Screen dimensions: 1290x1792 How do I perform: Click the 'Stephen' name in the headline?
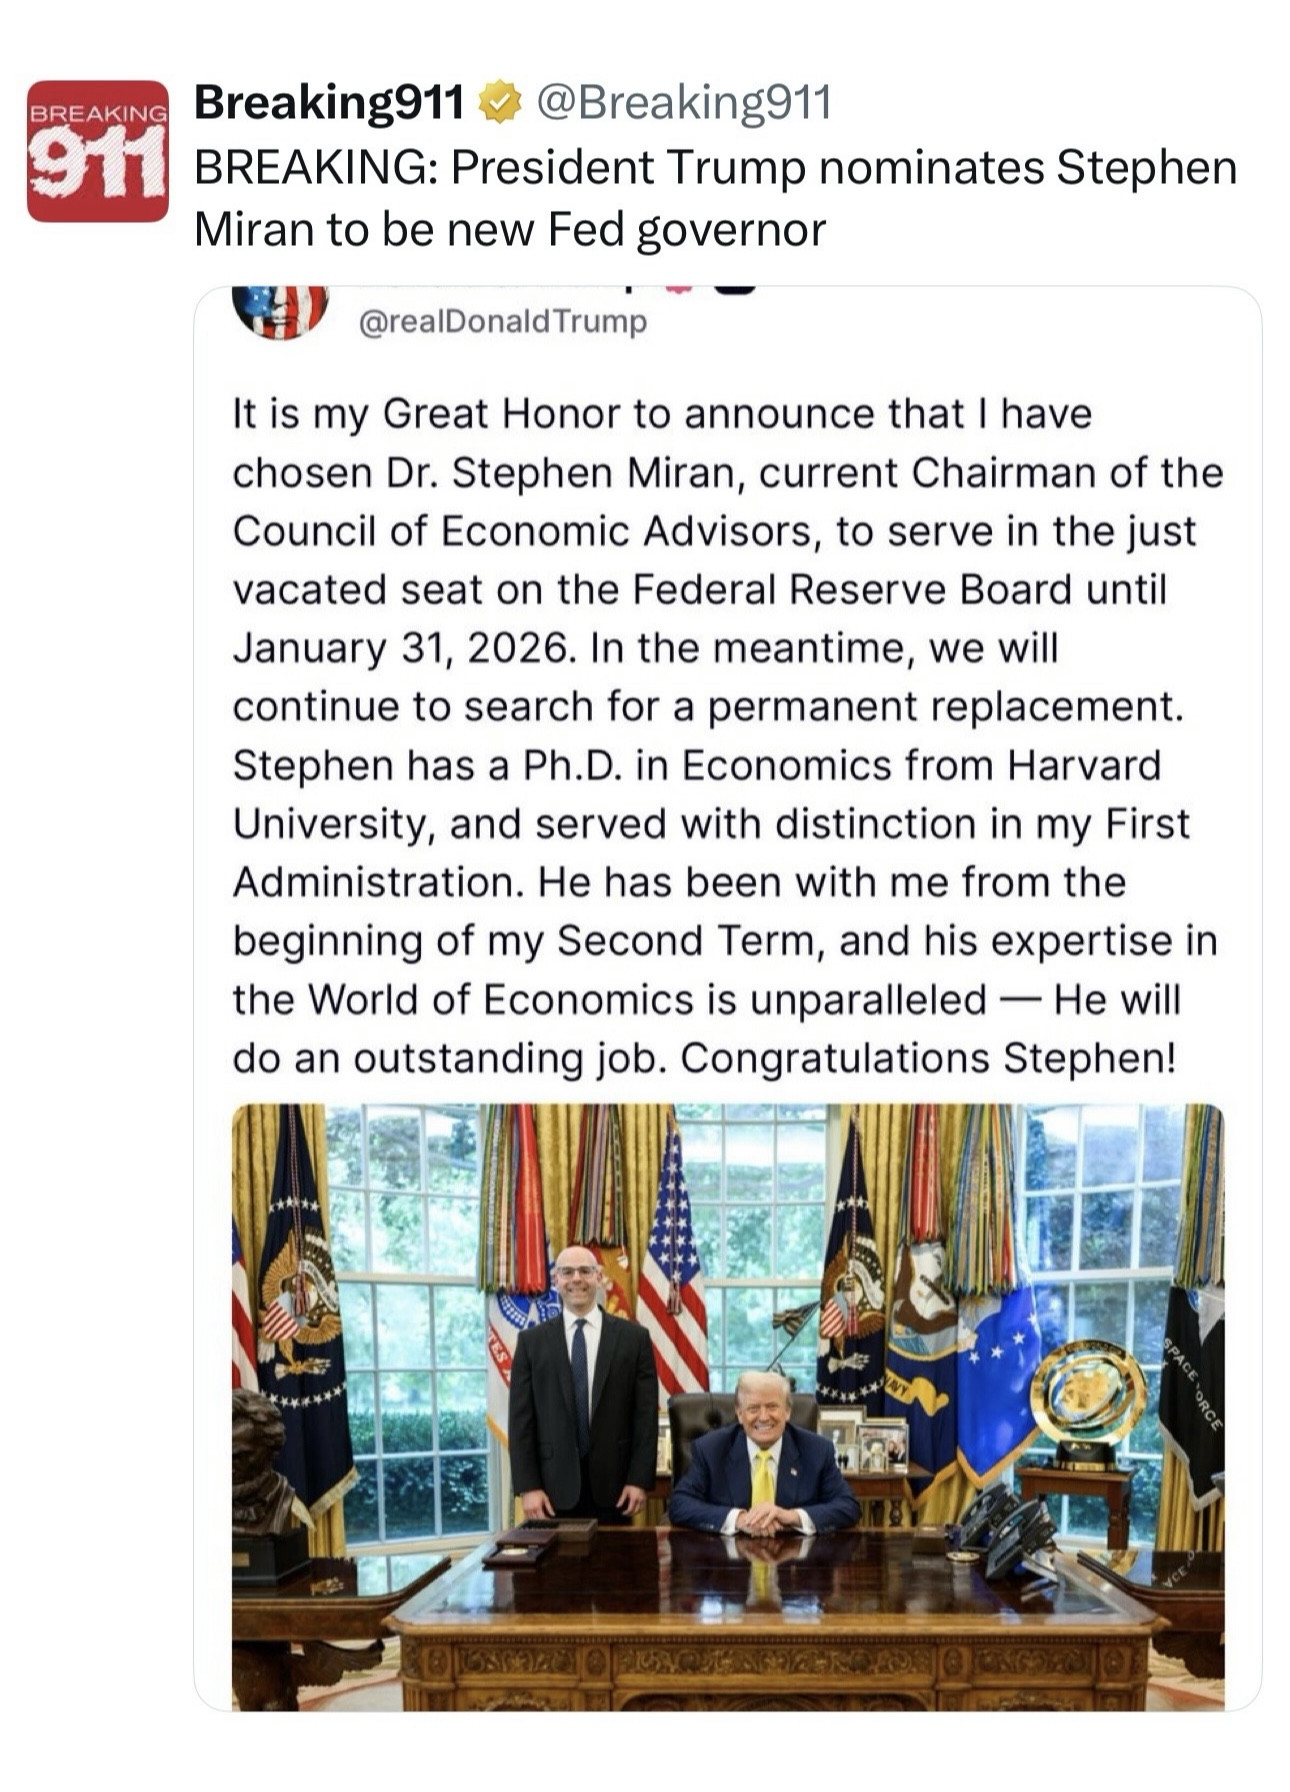point(1146,167)
